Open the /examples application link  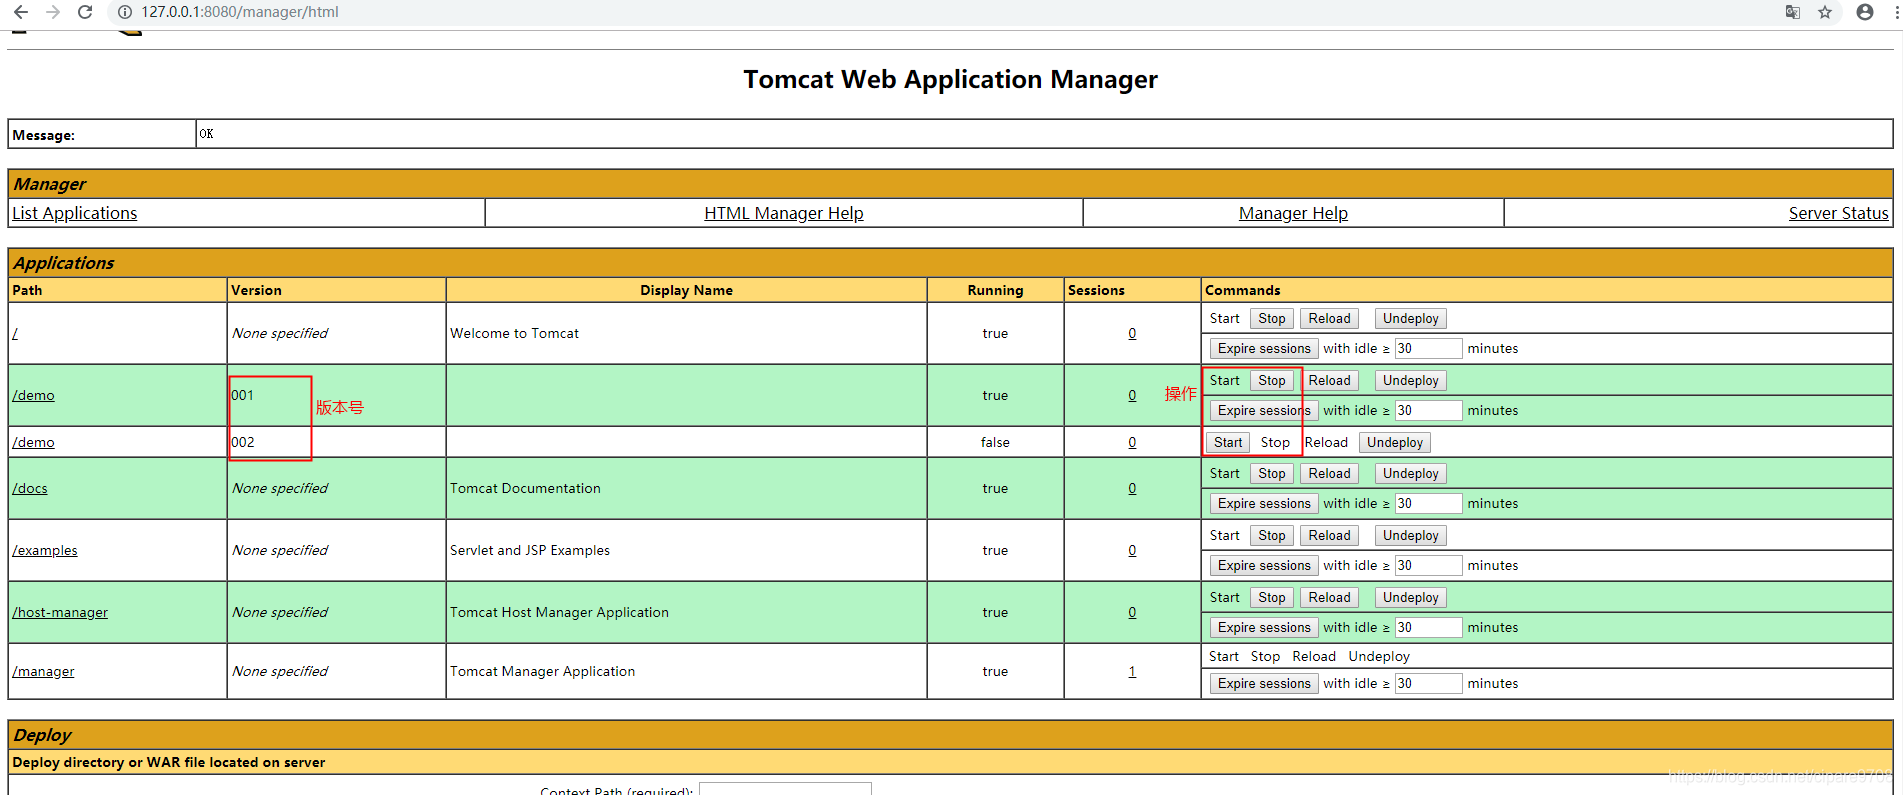[x=45, y=550]
